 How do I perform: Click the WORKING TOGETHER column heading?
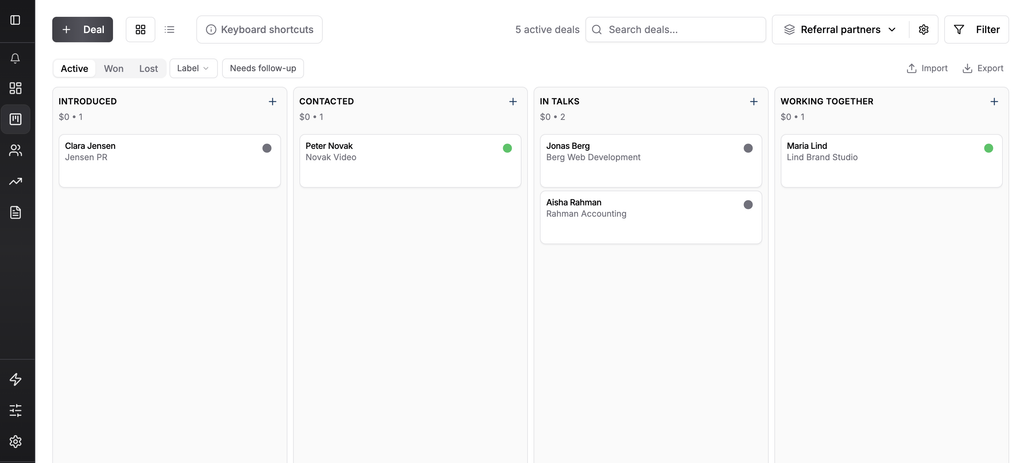pos(827,101)
